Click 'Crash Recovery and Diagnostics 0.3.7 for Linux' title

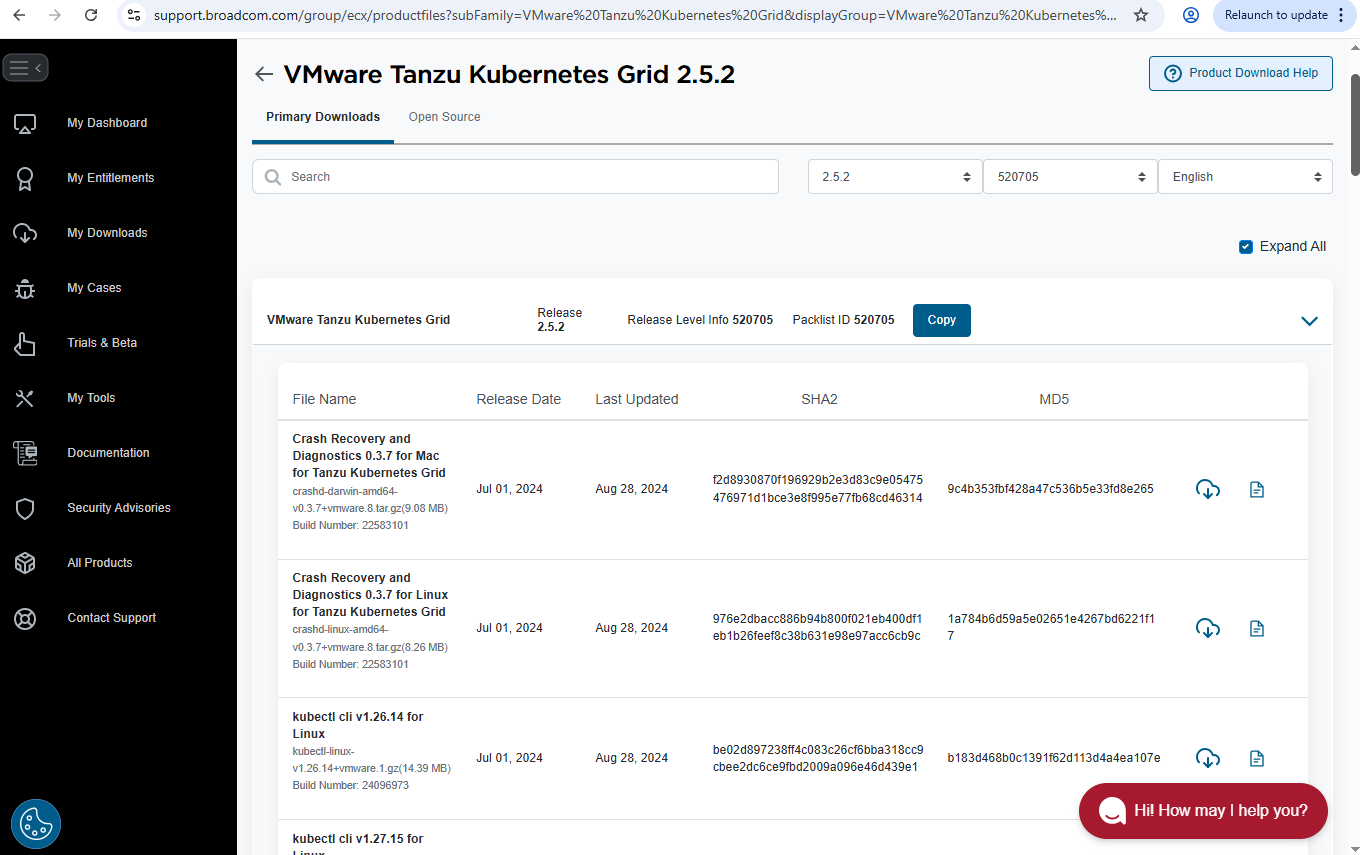coord(370,595)
